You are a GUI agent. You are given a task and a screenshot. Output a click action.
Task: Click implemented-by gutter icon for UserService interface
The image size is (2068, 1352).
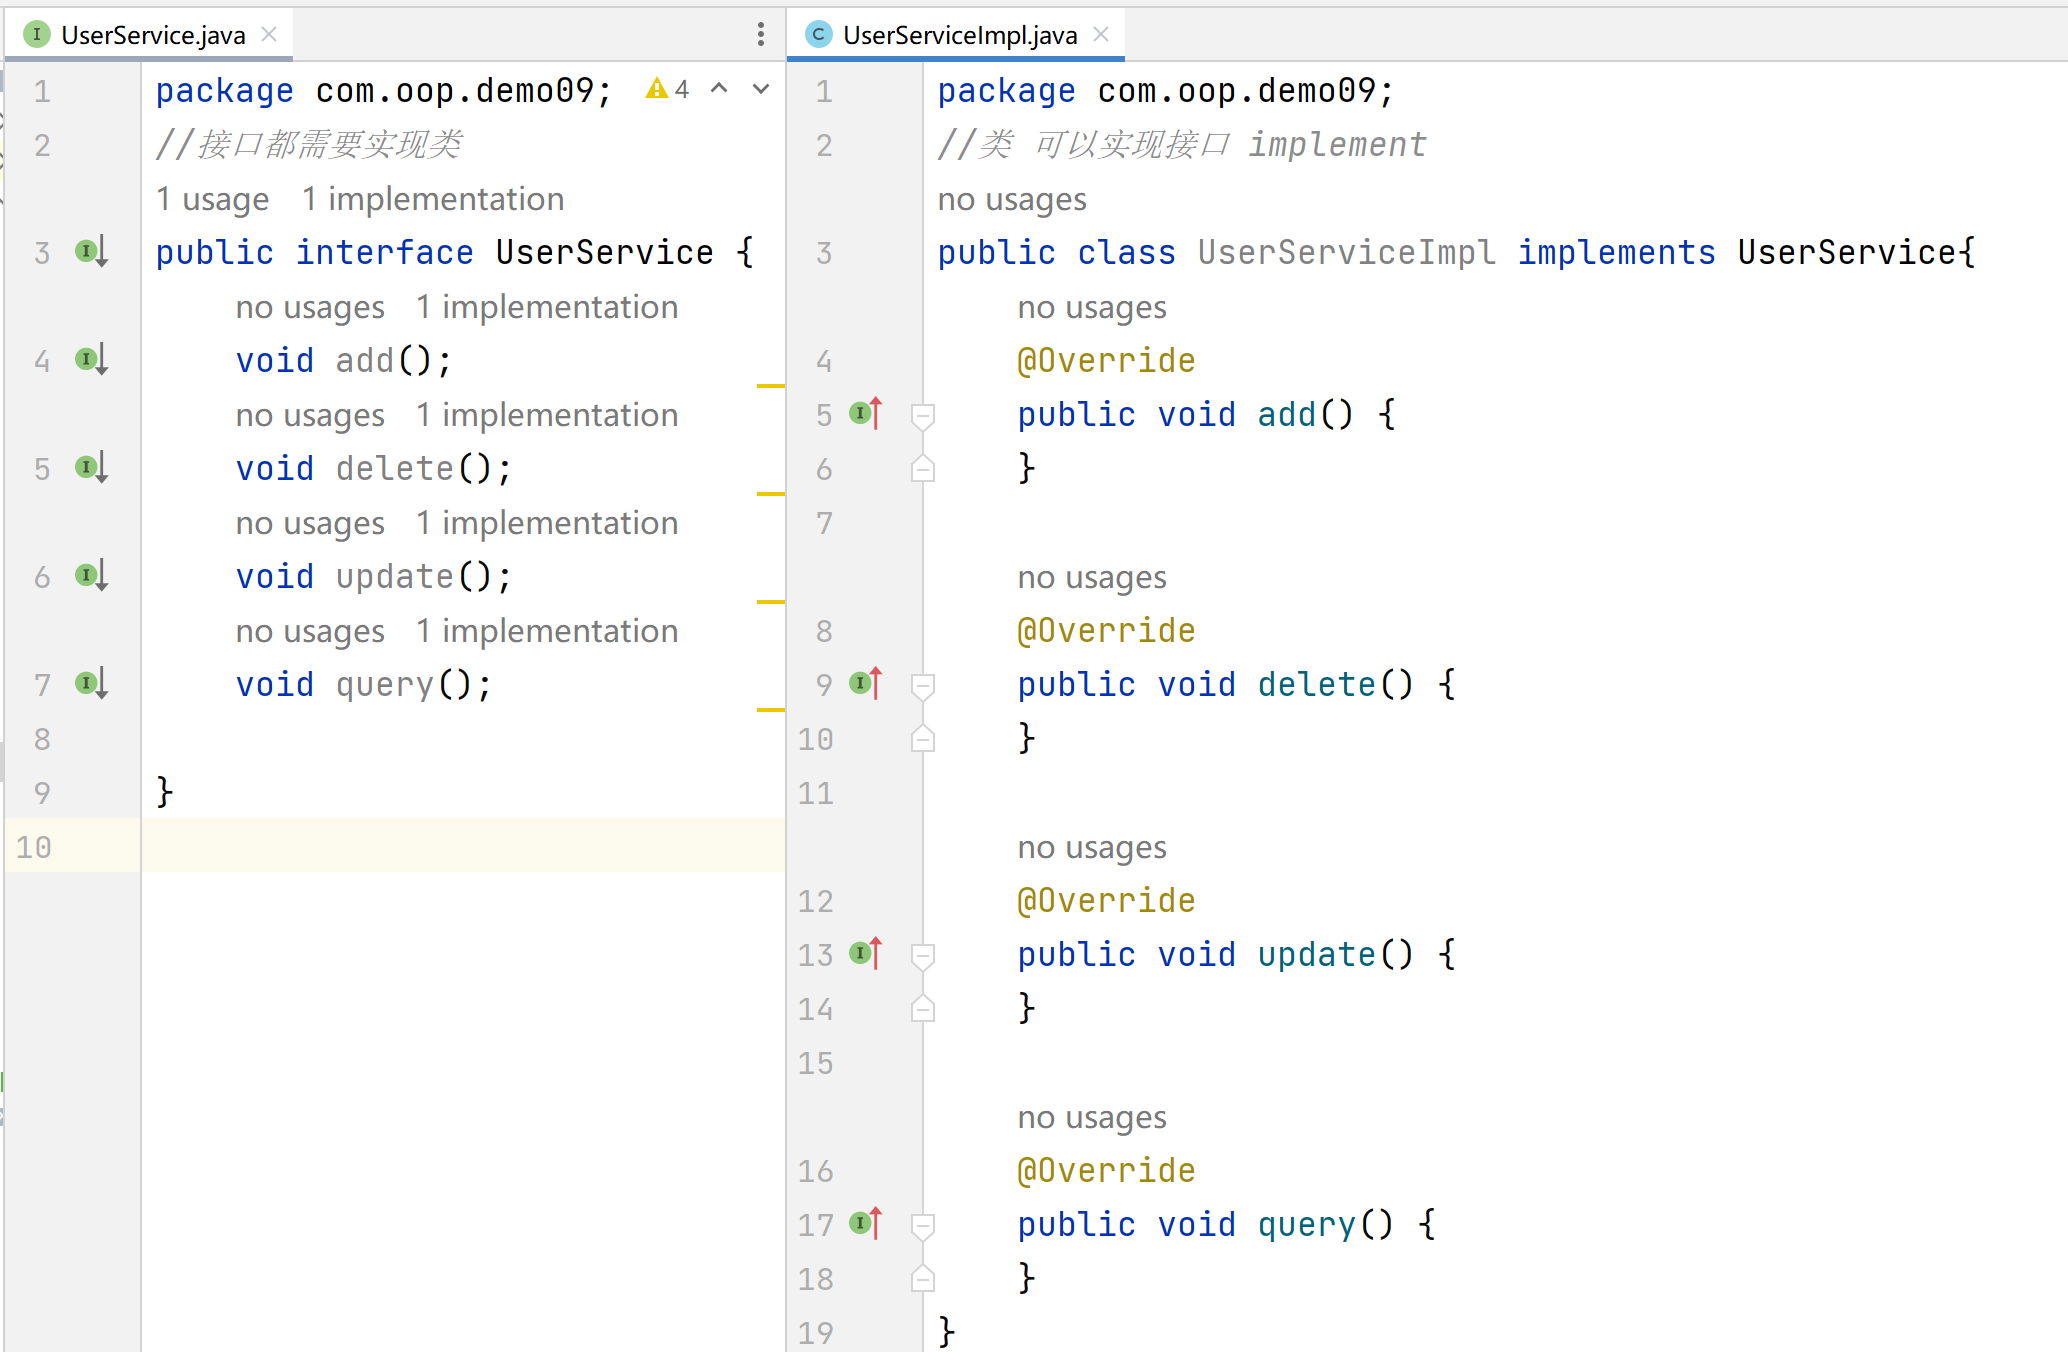[x=91, y=251]
